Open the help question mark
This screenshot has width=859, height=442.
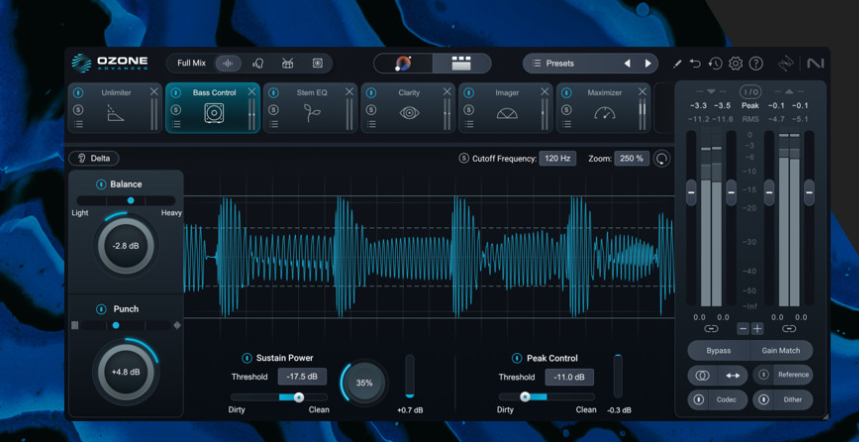tap(756, 64)
